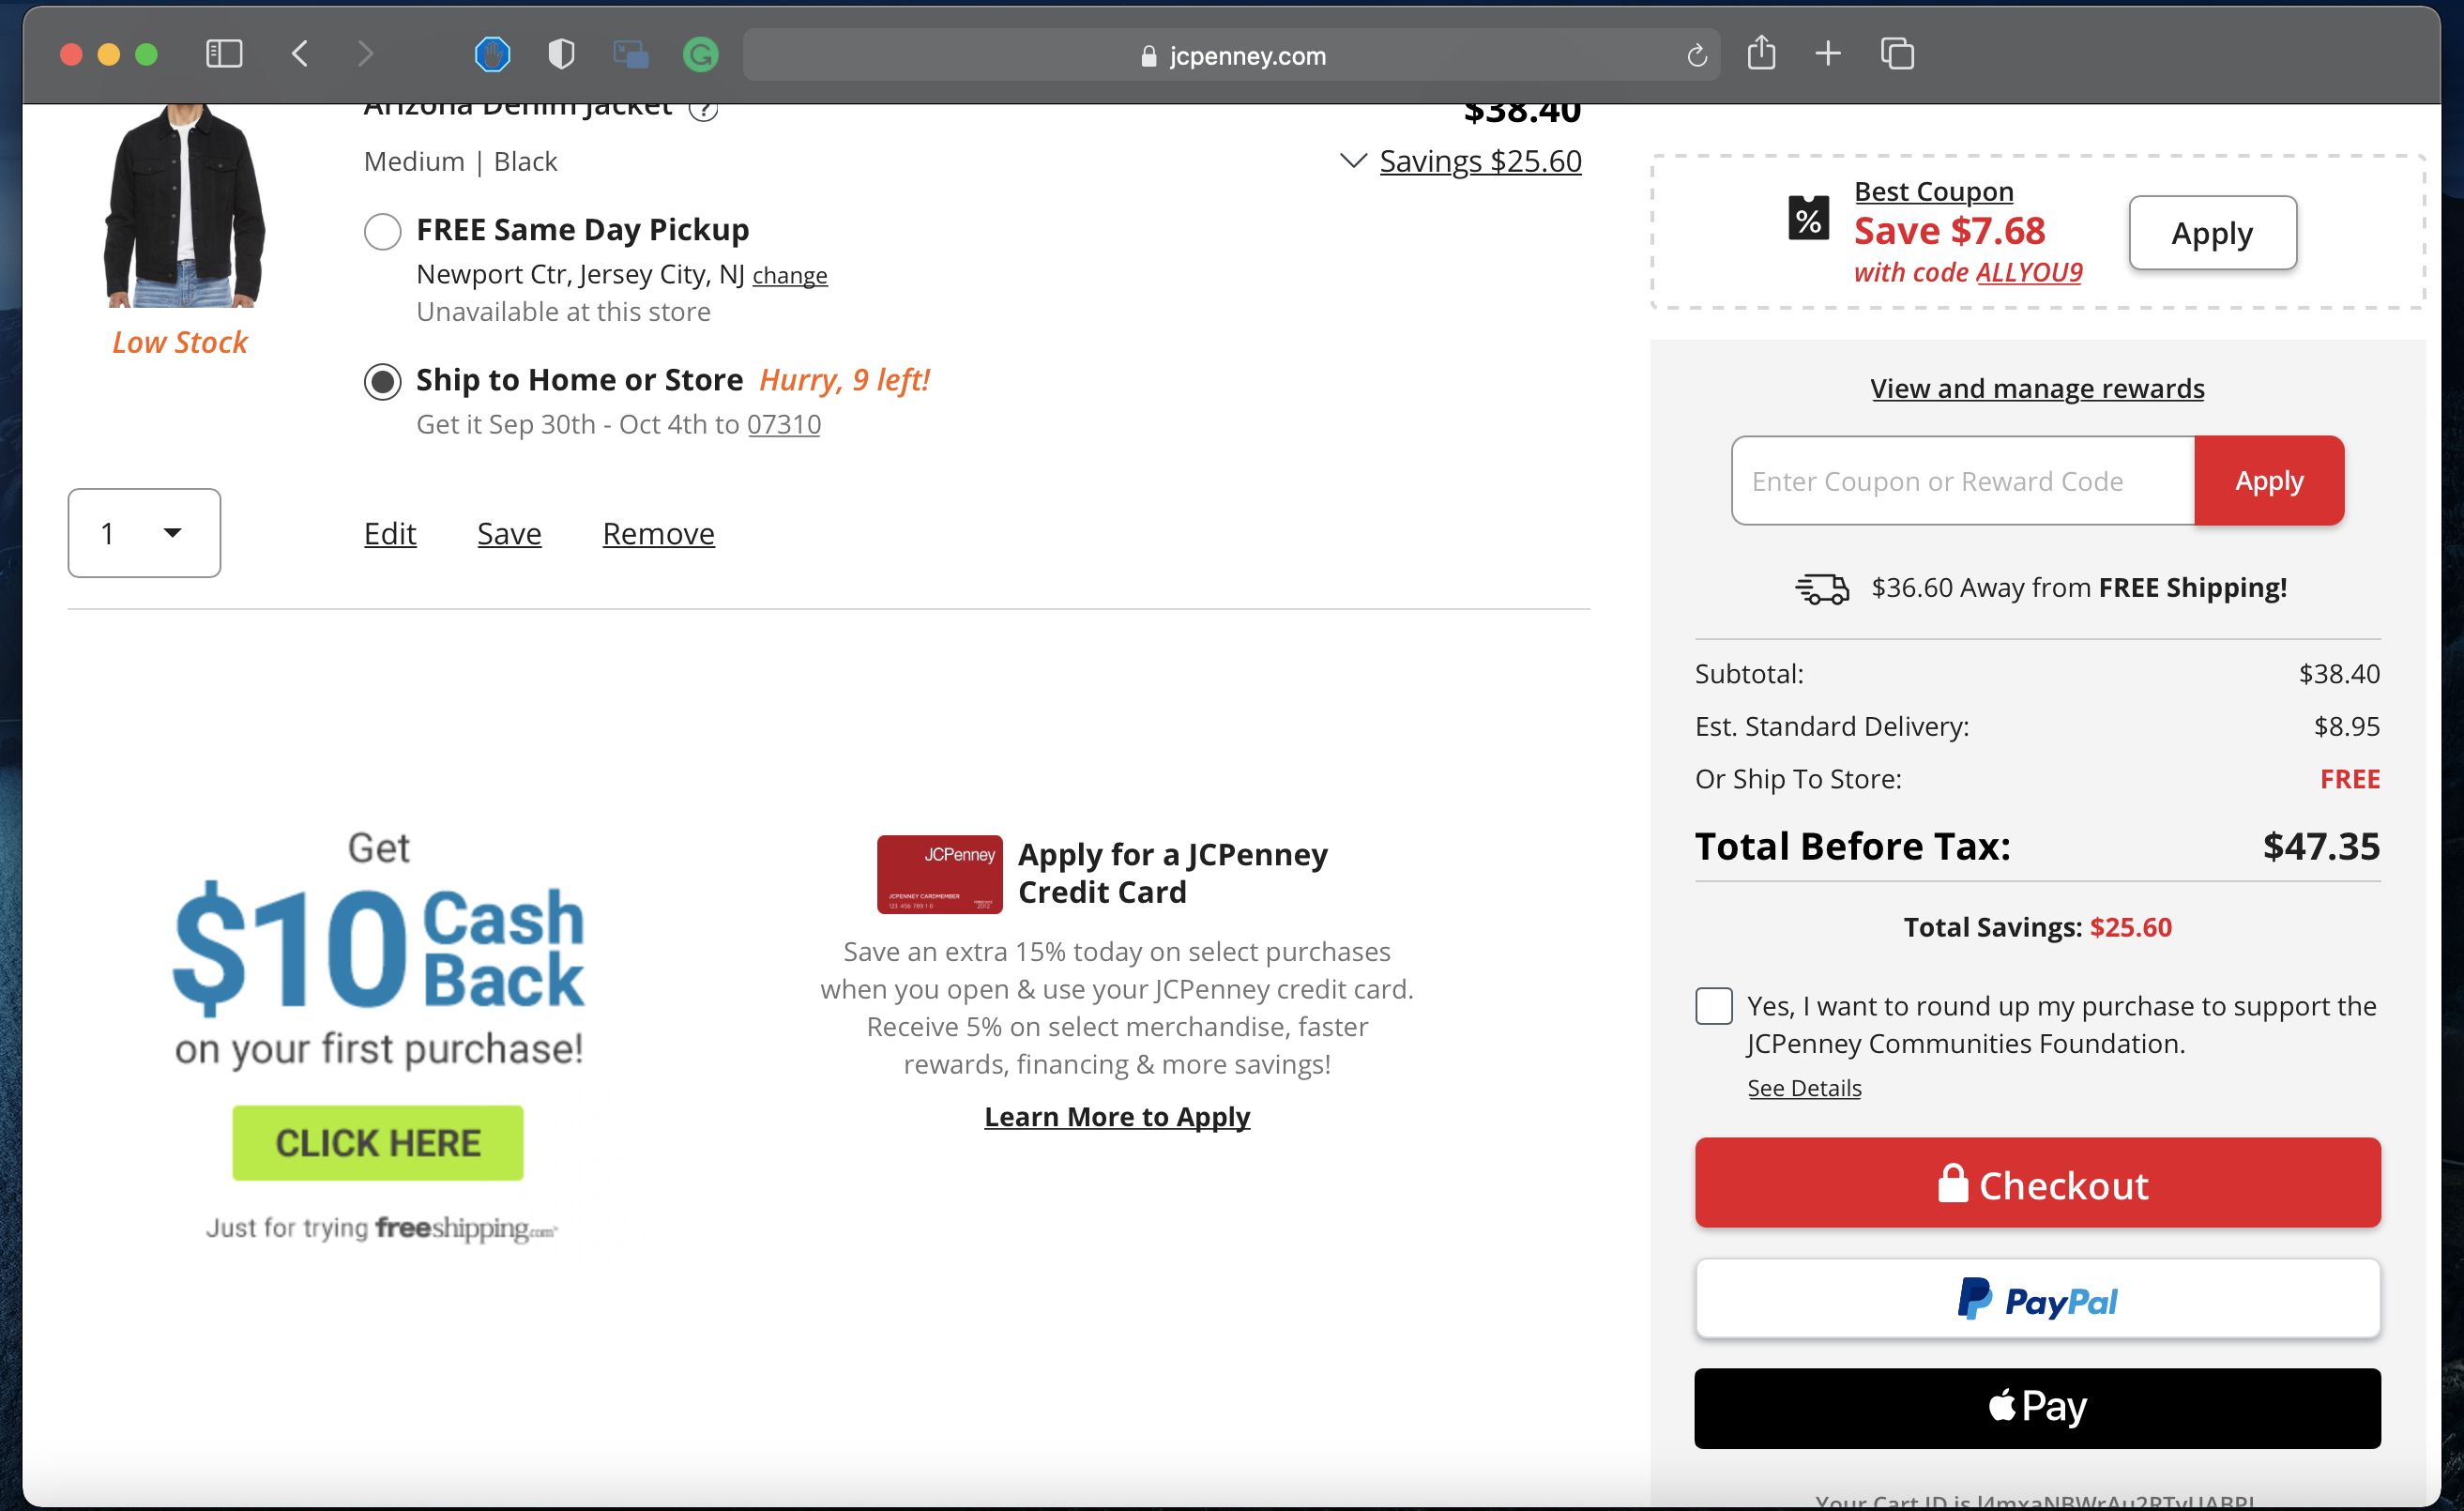Toggle the Safari sidebar icon
This screenshot has height=1511, width=2464.
tap(224, 54)
